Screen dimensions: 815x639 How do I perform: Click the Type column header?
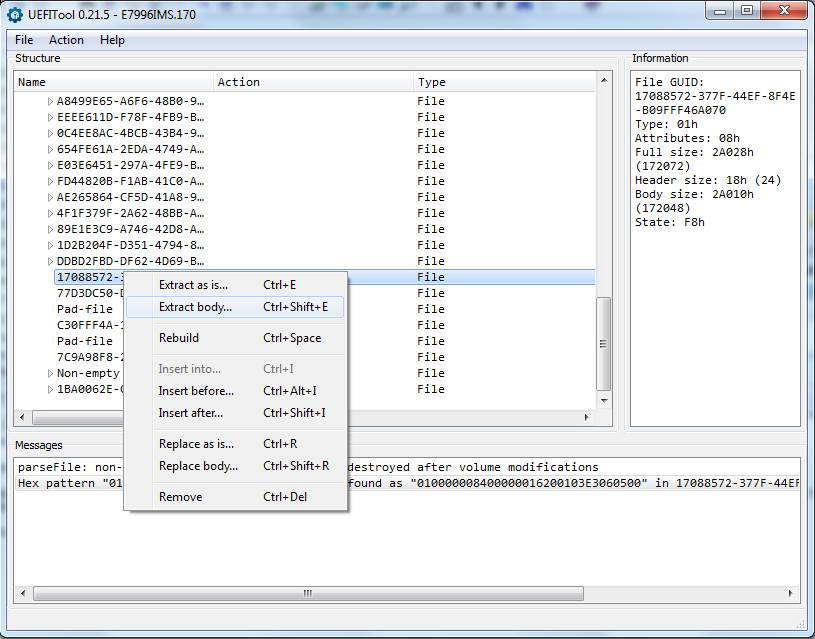pos(505,82)
